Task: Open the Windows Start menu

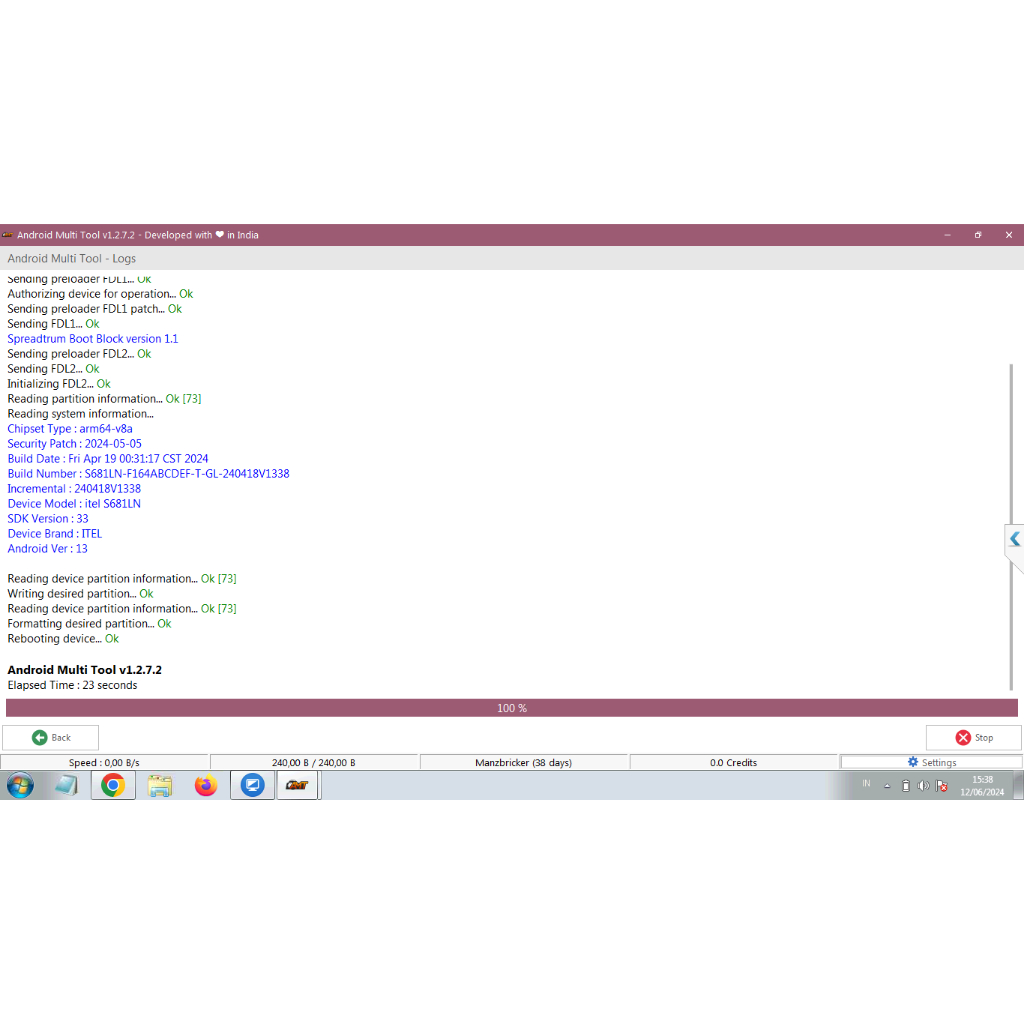Action: tap(20, 785)
